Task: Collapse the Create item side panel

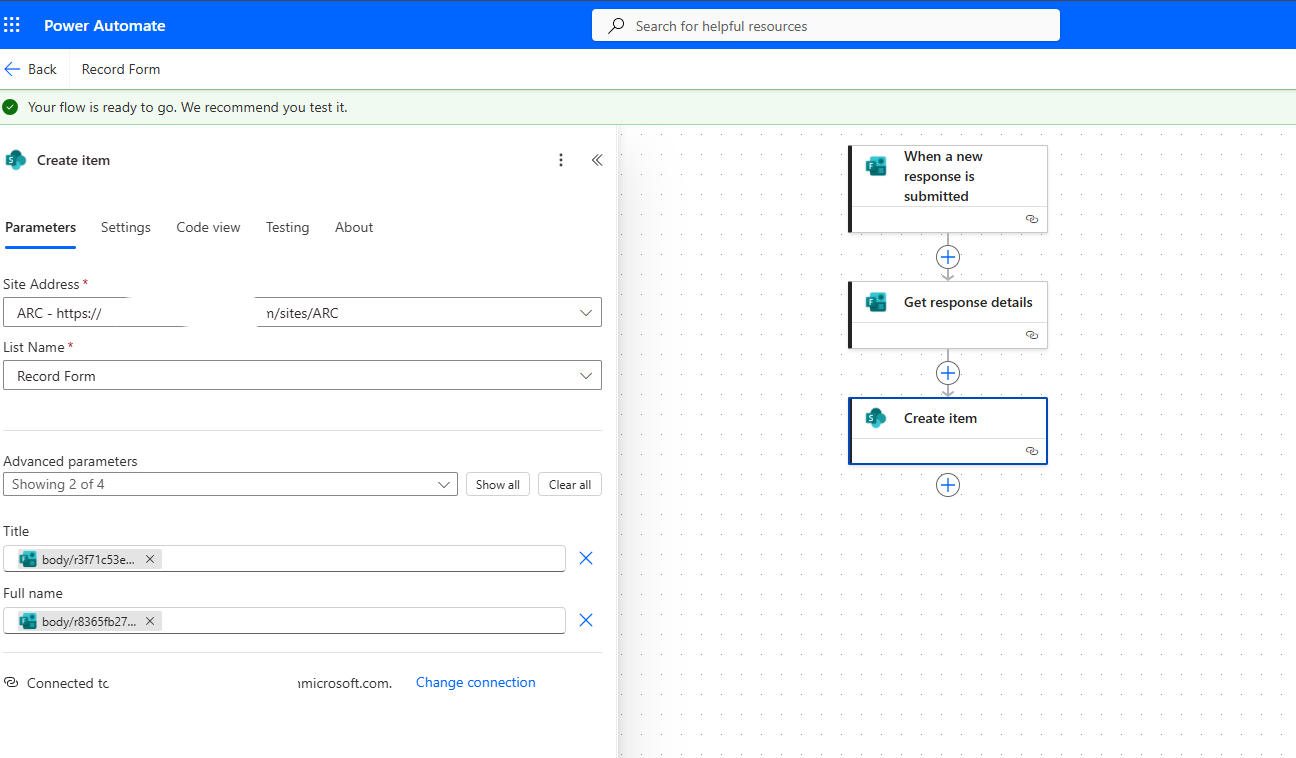Action: click(597, 160)
